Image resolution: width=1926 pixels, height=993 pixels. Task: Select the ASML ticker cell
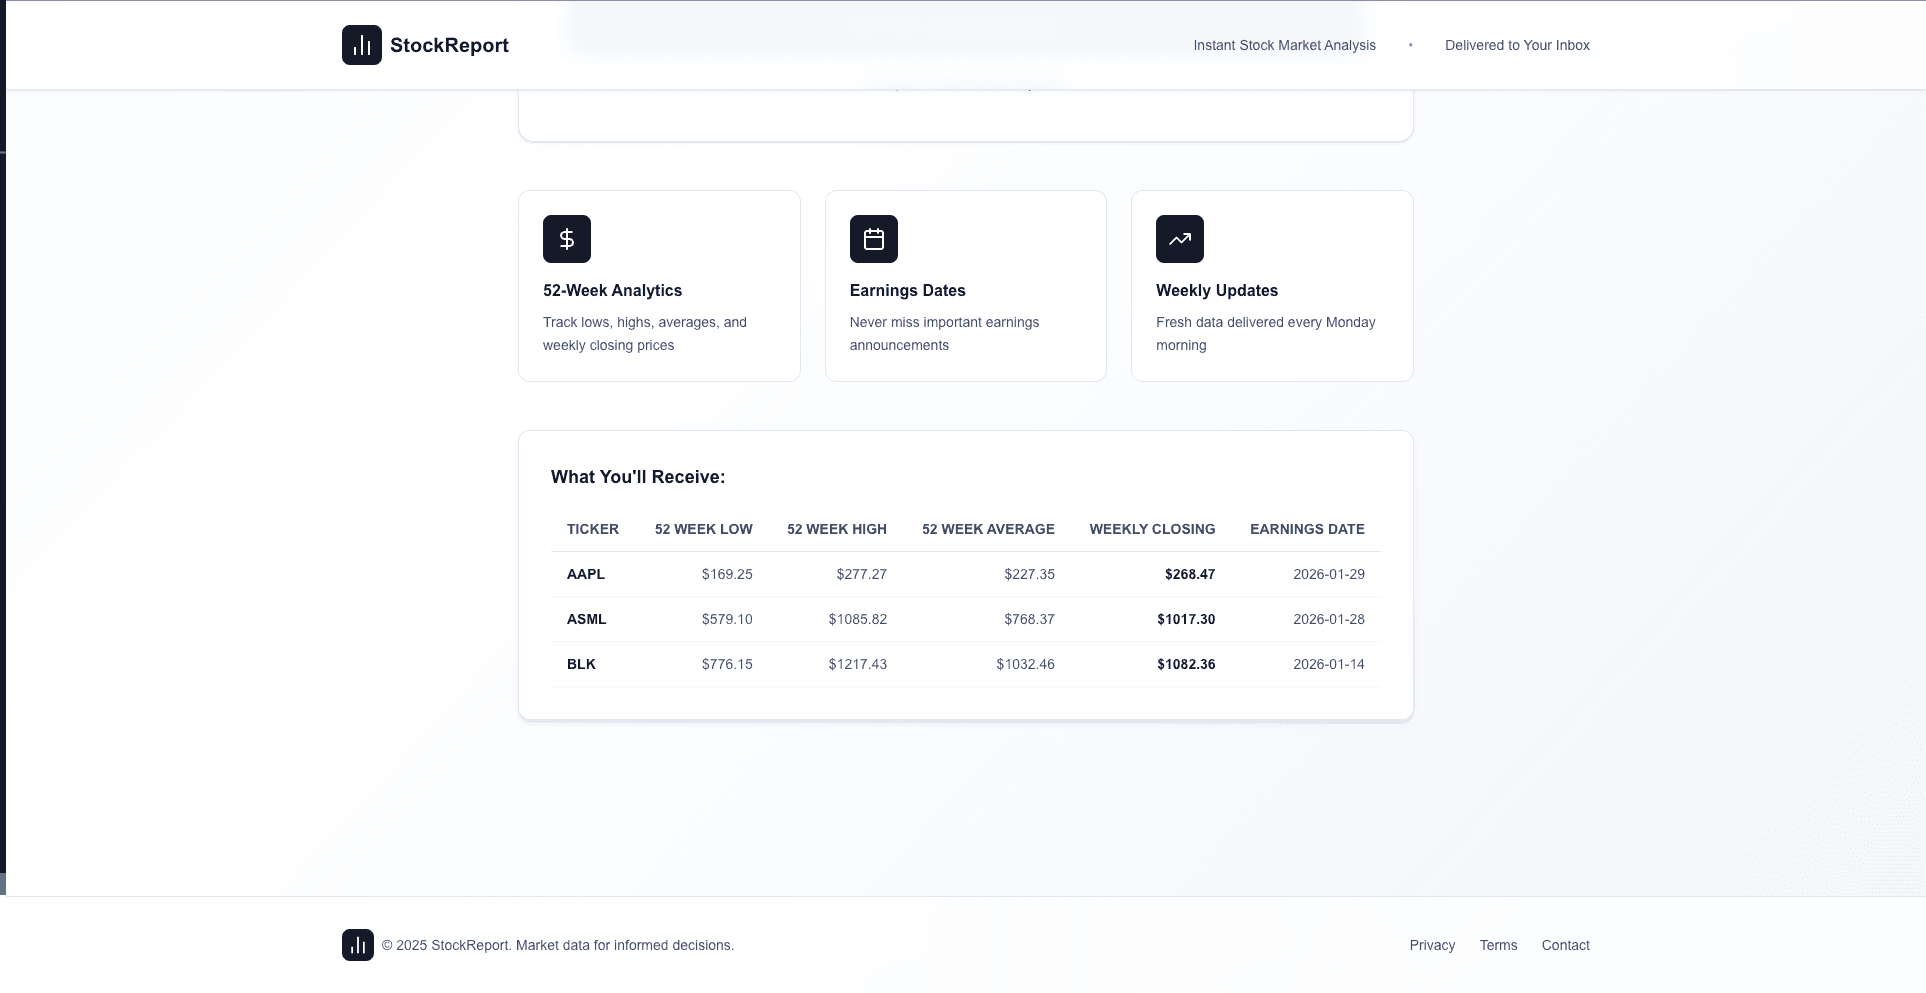[x=587, y=619]
